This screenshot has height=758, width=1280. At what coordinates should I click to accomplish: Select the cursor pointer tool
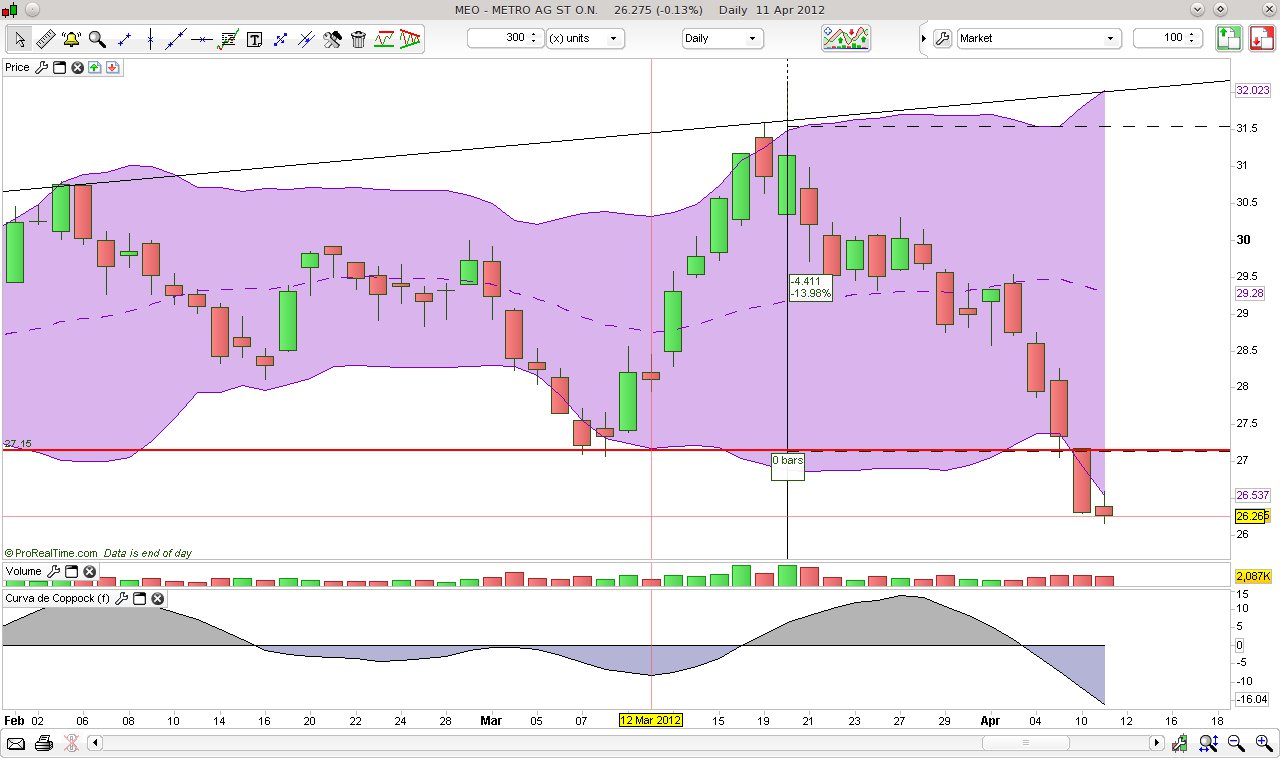(18, 38)
